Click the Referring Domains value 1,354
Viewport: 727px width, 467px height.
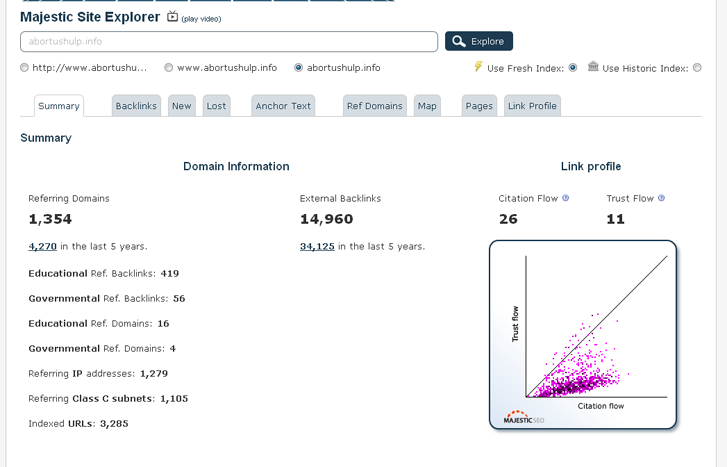[x=50, y=219]
